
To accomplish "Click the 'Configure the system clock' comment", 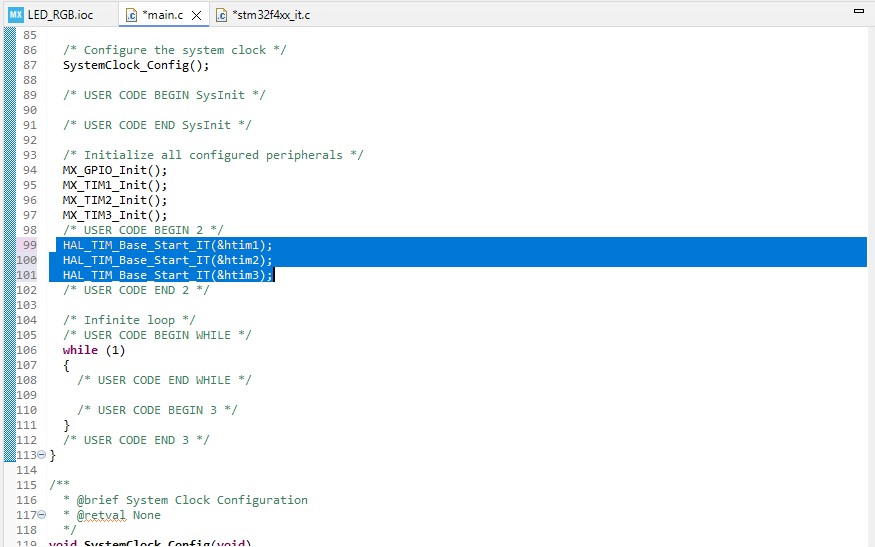I will (174, 50).
